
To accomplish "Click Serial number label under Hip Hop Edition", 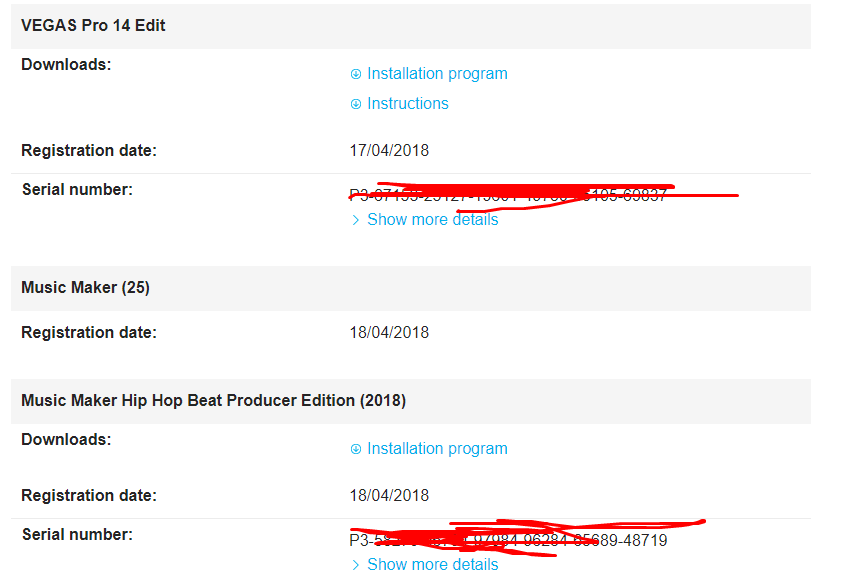I will click(x=77, y=535).
